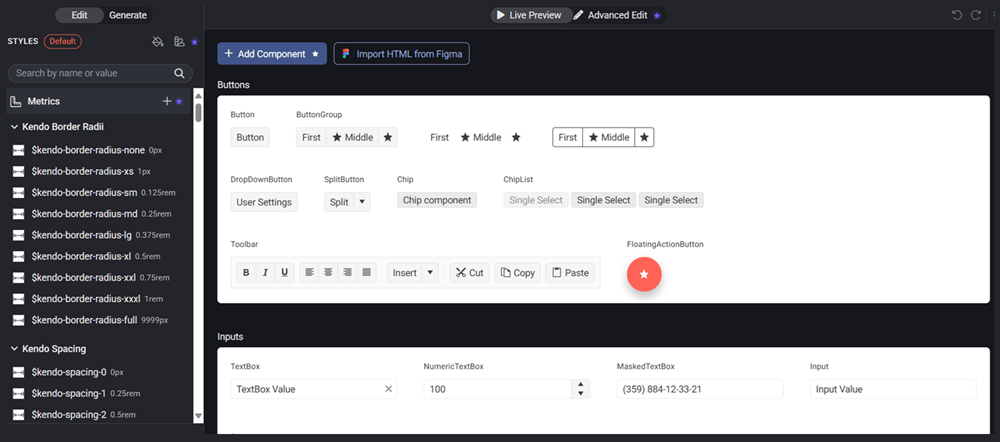Click the plain Button sample
Screen dimensions: 1000x442
(250, 137)
